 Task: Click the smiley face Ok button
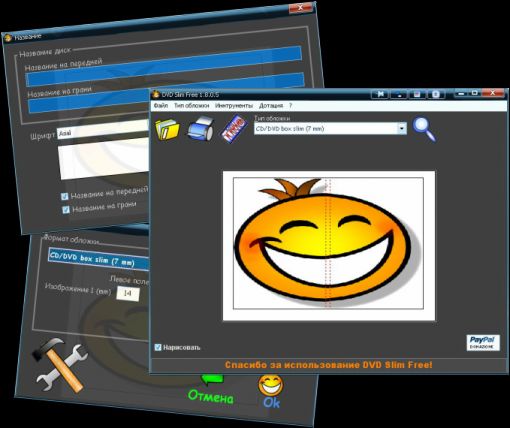[271, 392]
